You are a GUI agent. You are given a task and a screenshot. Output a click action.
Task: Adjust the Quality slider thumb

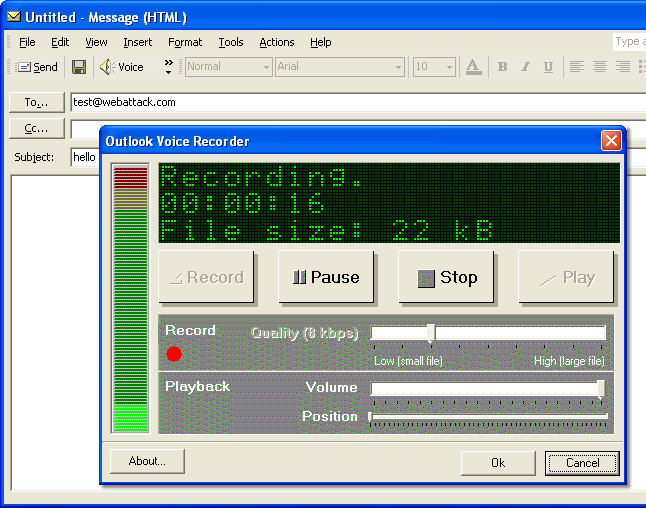[431, 333]
